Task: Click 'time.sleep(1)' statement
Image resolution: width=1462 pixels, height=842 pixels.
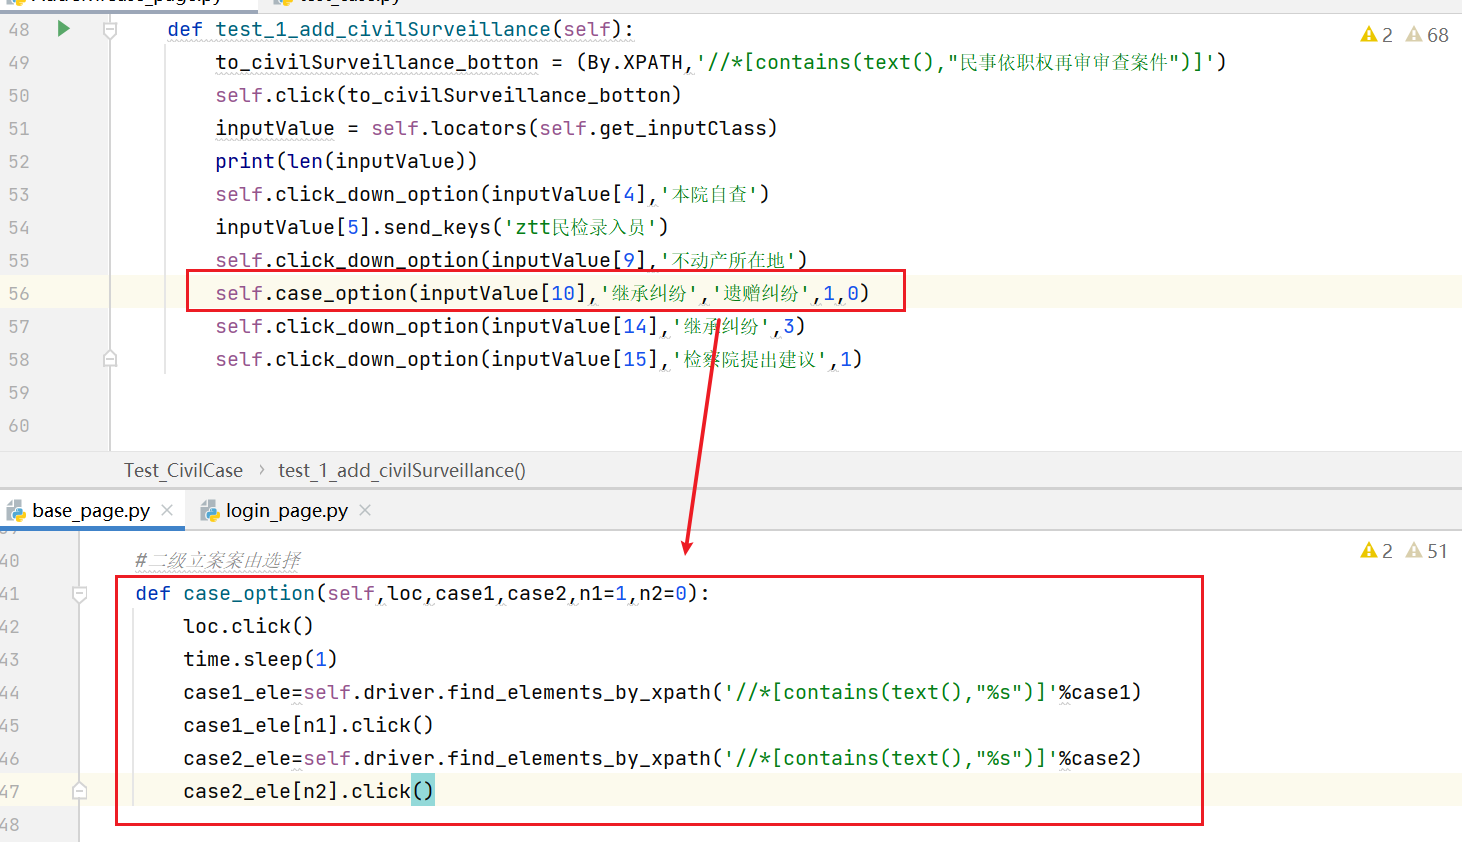Action: pos(260,659)
